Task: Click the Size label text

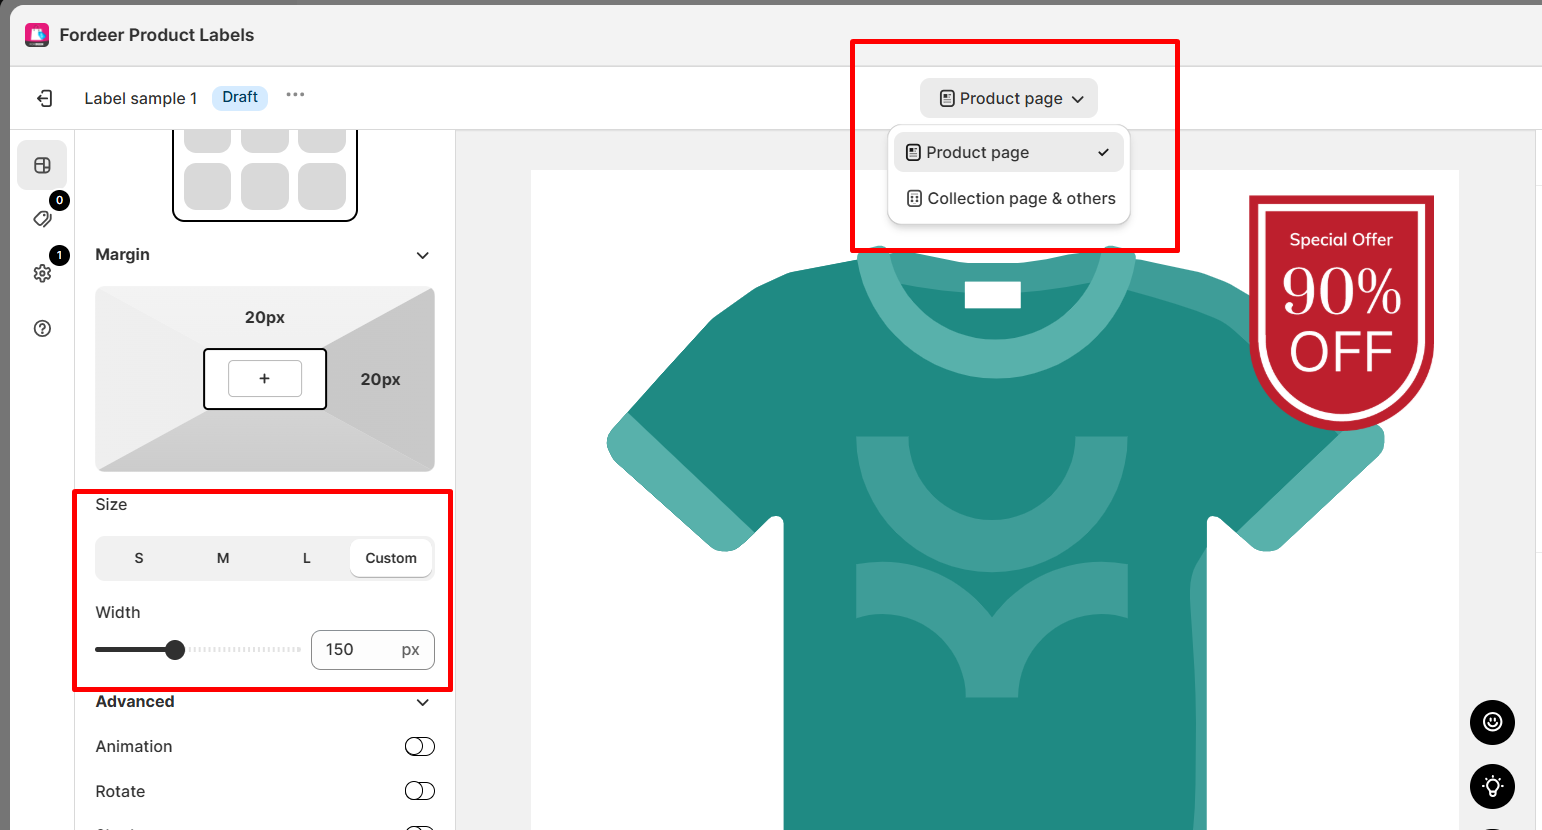Action: (111, 505)
